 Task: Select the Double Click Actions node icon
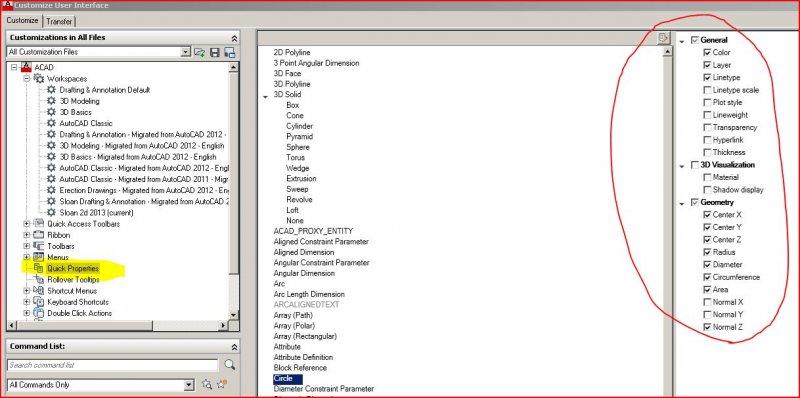pos(39,313)
